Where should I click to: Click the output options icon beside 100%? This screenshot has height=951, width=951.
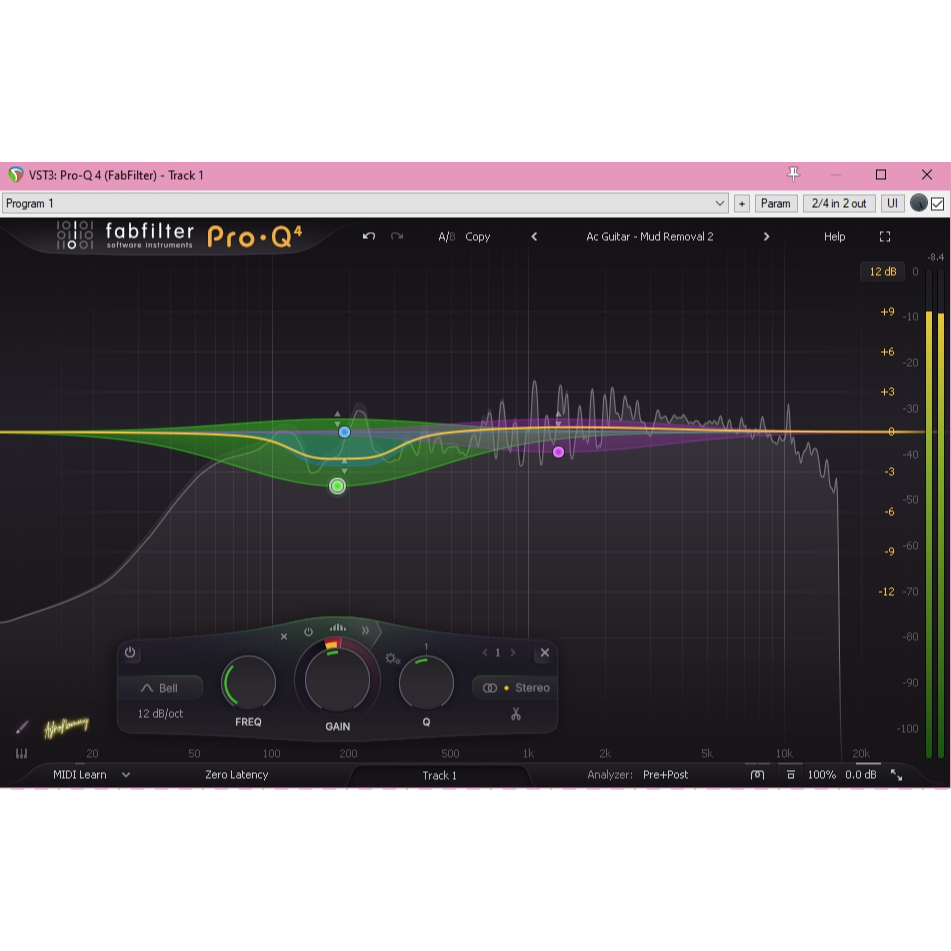[790, 775]
